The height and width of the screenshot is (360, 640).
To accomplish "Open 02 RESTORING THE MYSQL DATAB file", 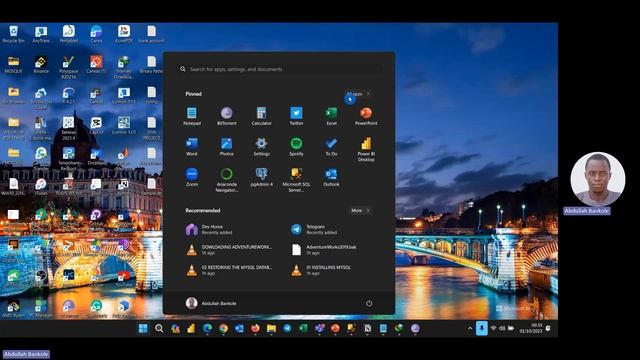I will (229, 270).
